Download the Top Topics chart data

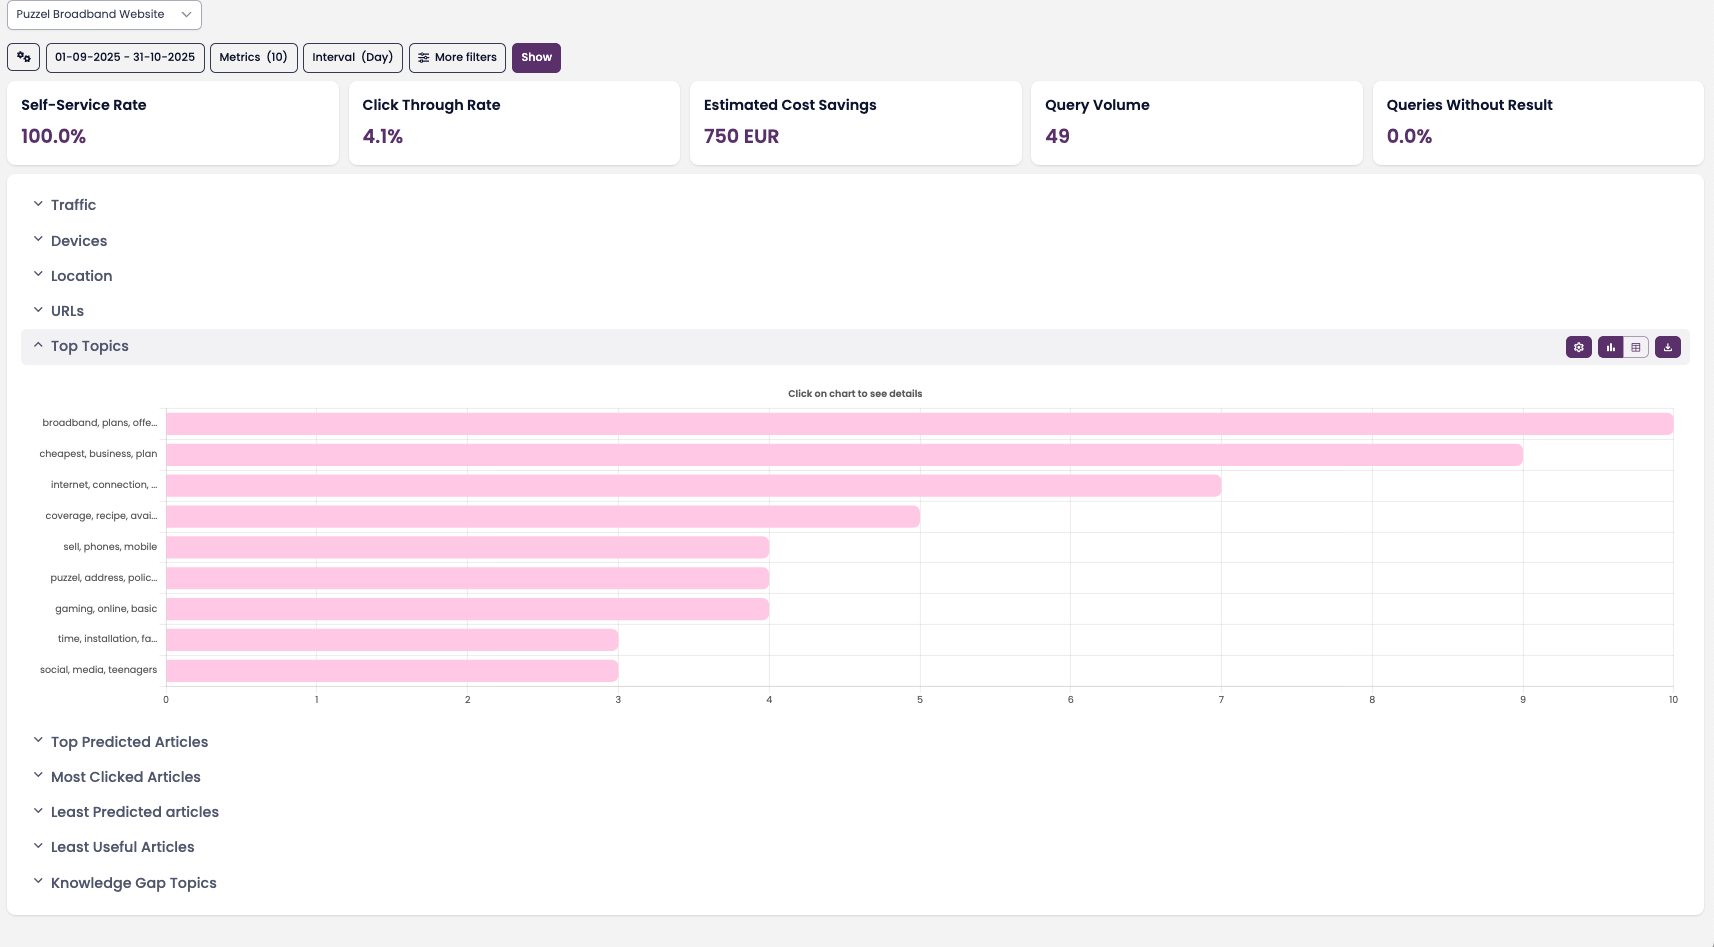(x=1667, y=347)
